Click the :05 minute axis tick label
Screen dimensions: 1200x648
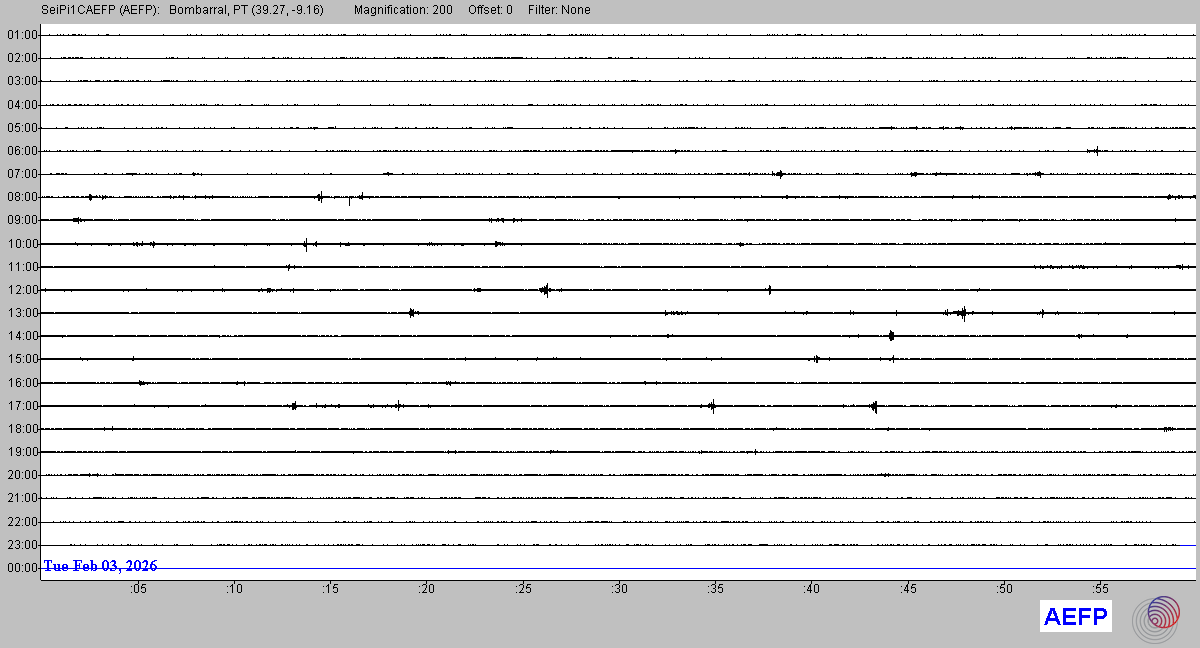(138, 589)
